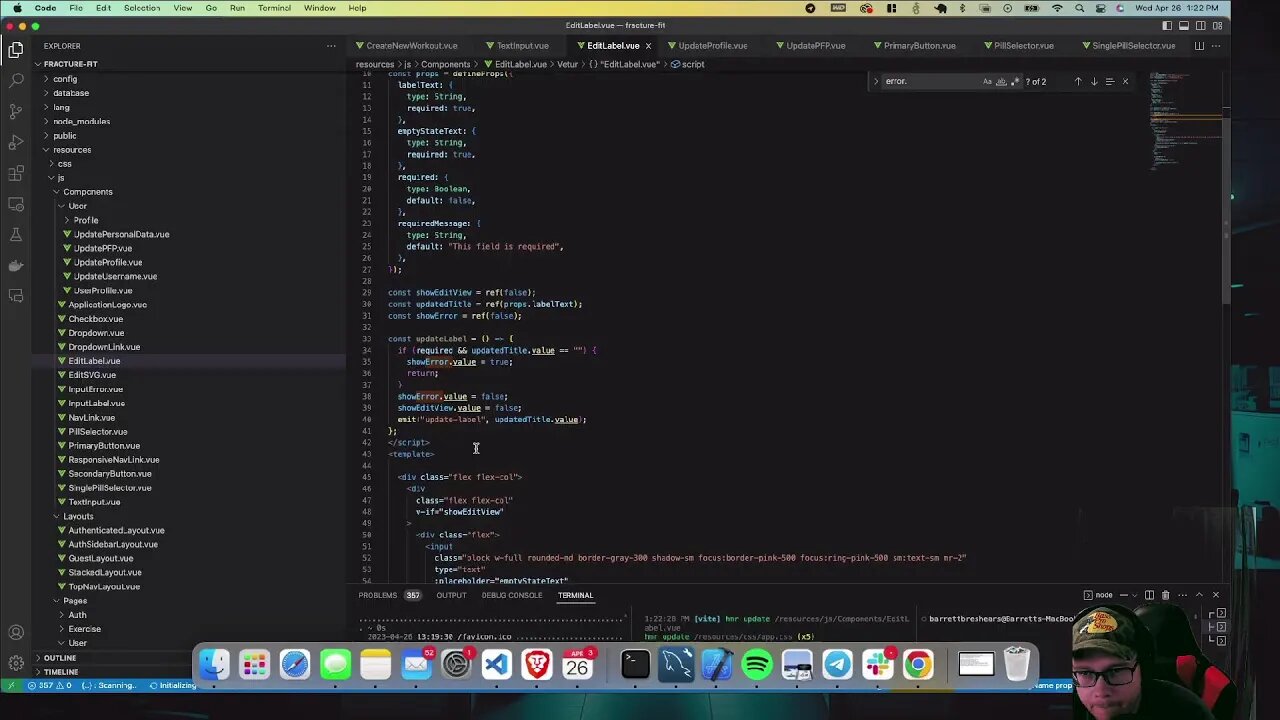The width and height of the screenshot is (1280, 720).
Task: Open Slack from the Dock
Action: coord(878,664)
